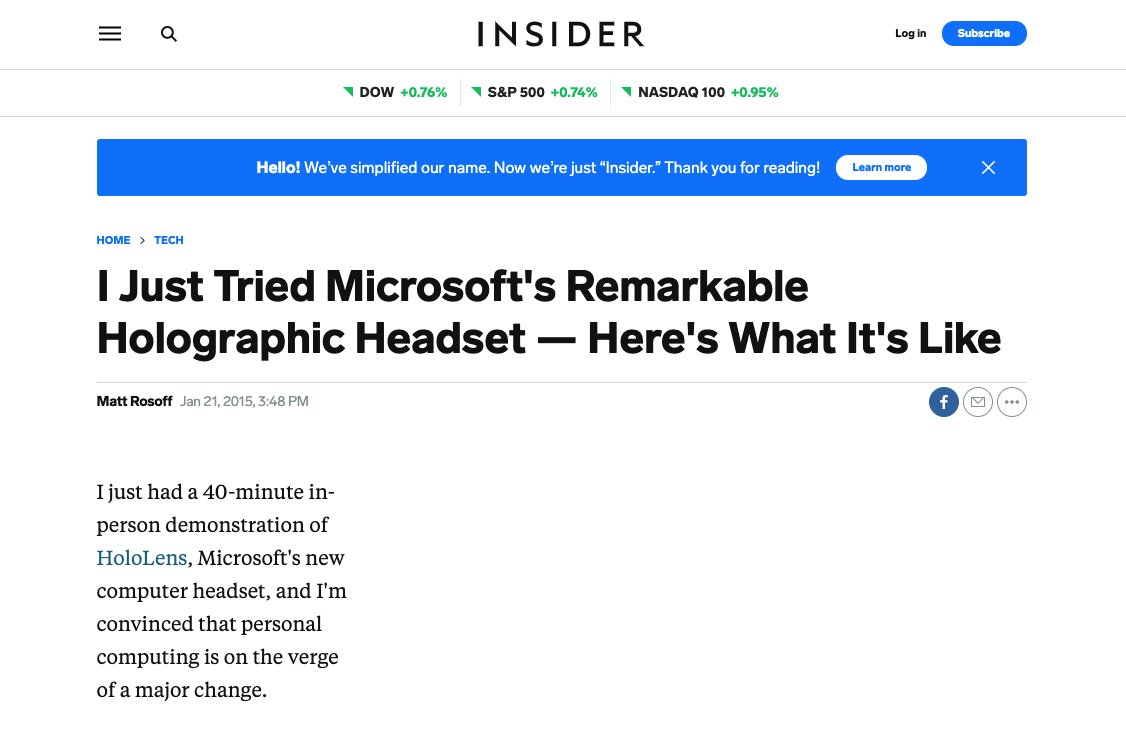
Task: Navigate to HOME breadcrumb
Action: point(113,240)
